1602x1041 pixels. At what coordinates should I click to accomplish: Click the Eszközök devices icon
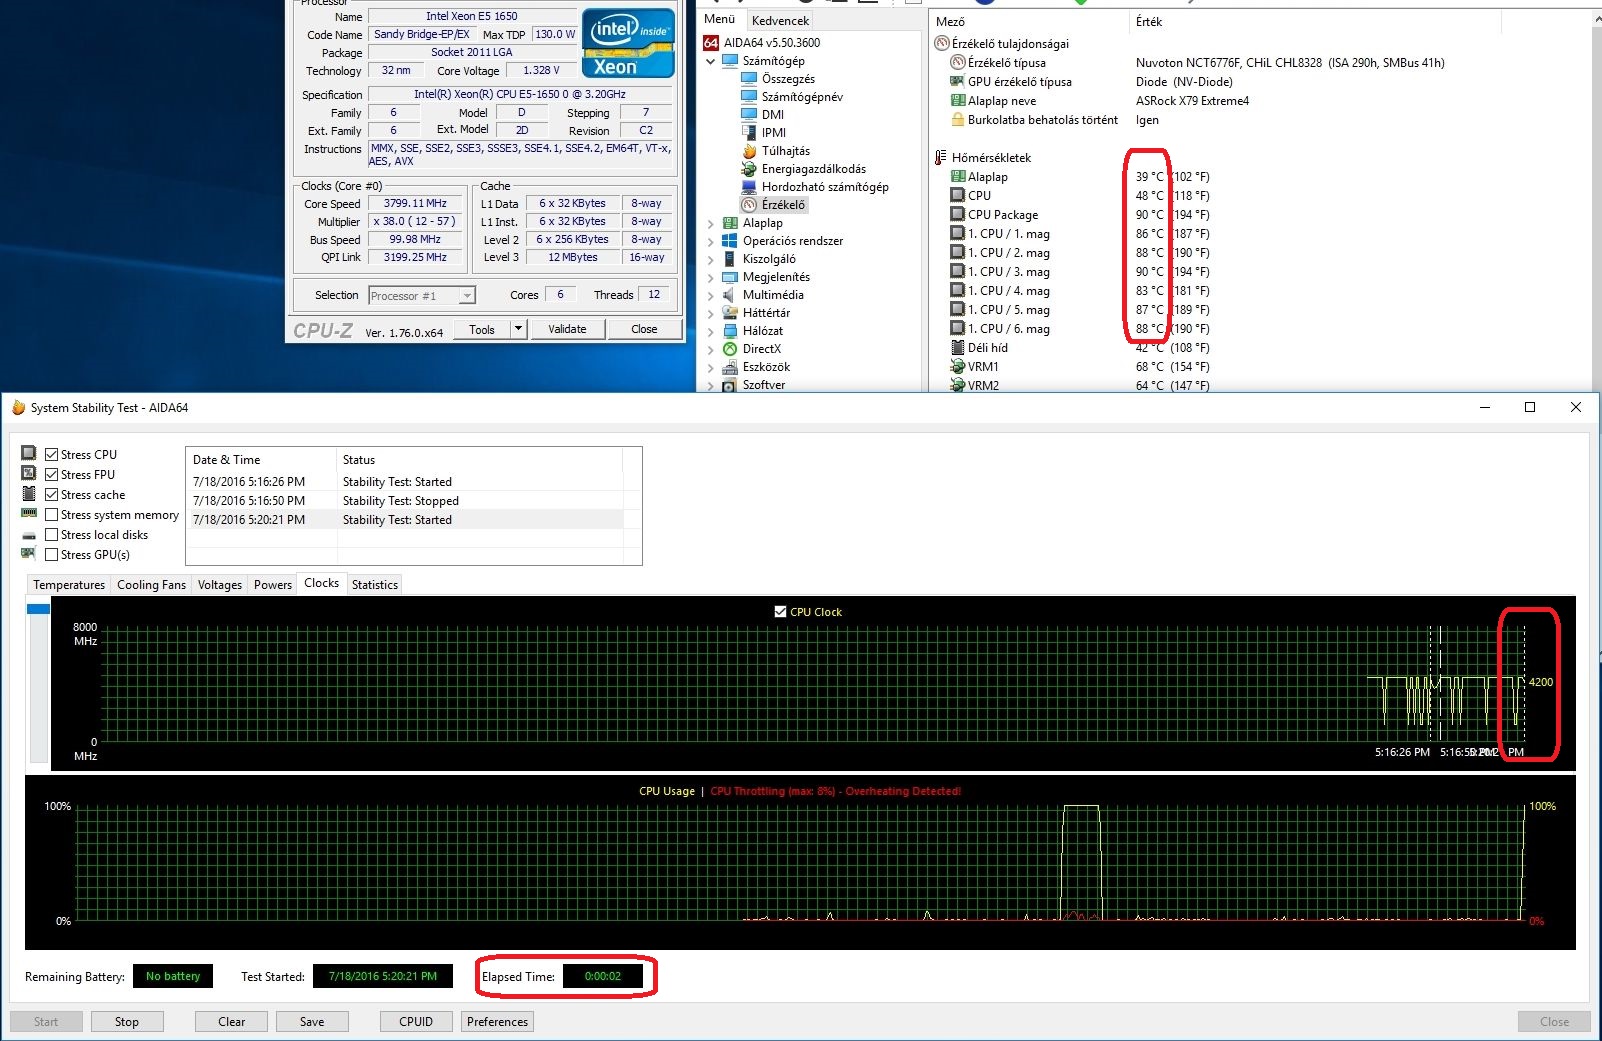pyautogui.click(x=730, y=367)
